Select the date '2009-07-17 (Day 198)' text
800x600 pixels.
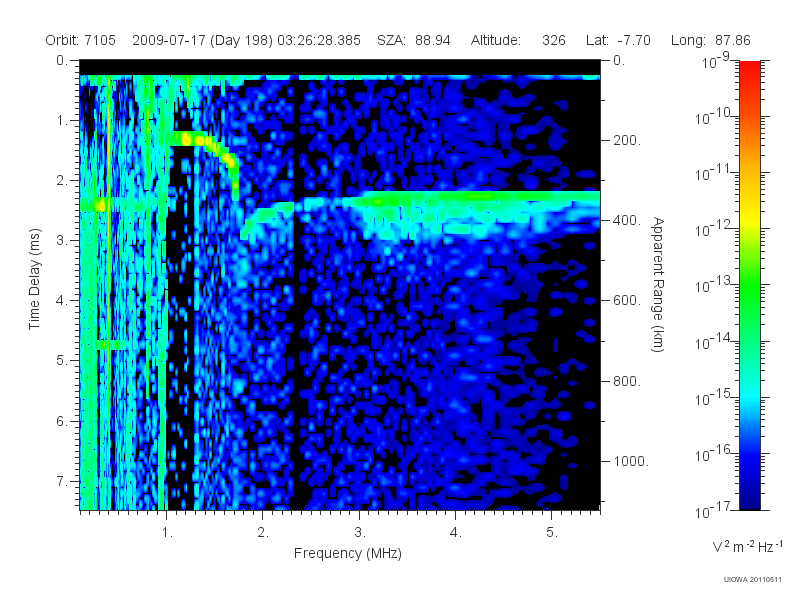(x=203, y=40)
